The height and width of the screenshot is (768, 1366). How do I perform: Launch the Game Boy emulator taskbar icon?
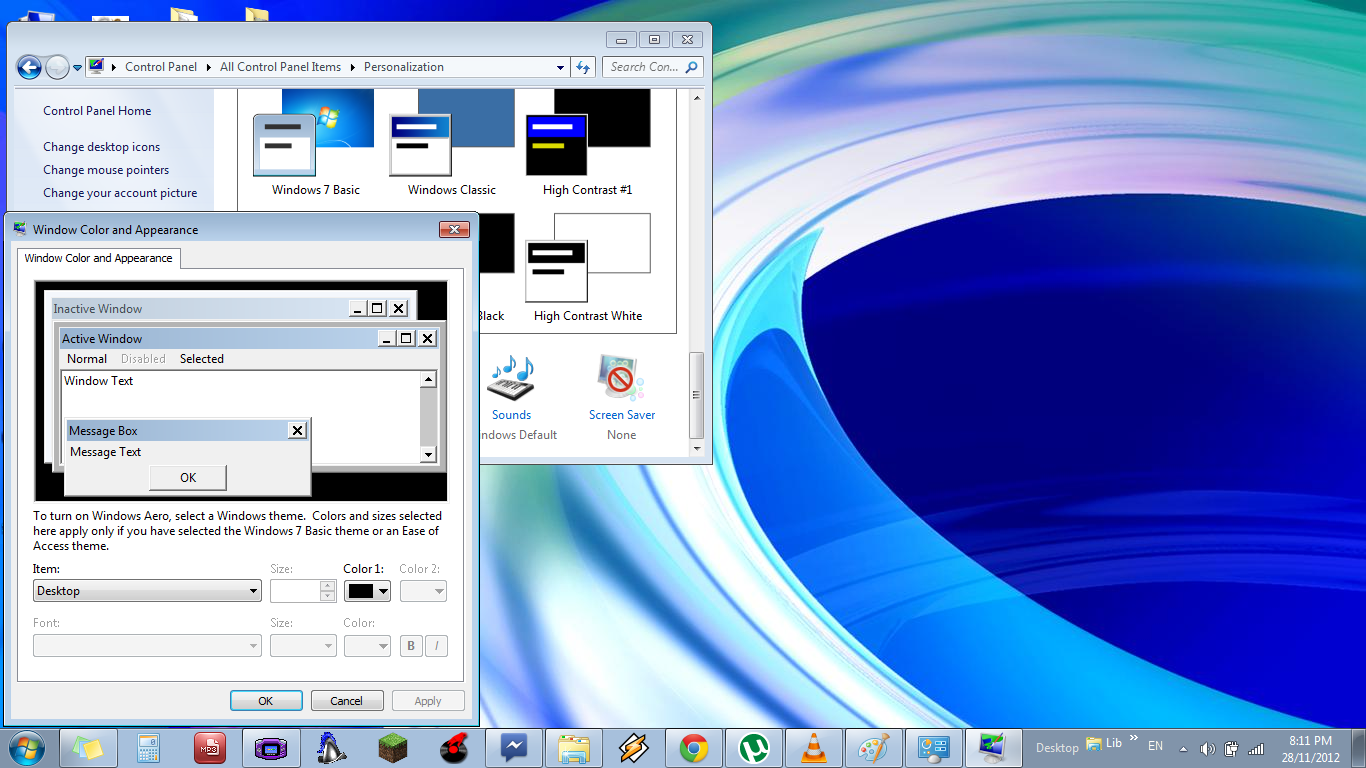point(270,747)
